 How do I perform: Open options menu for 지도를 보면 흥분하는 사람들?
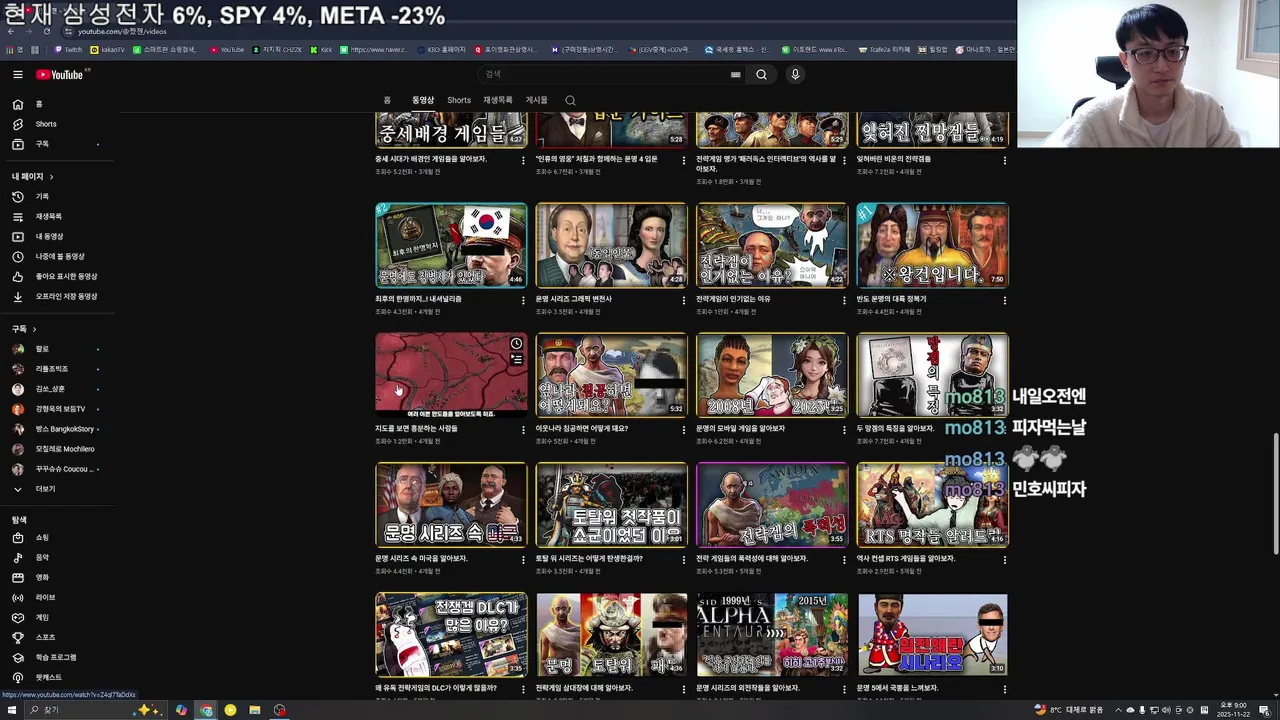tap(523, 430)
